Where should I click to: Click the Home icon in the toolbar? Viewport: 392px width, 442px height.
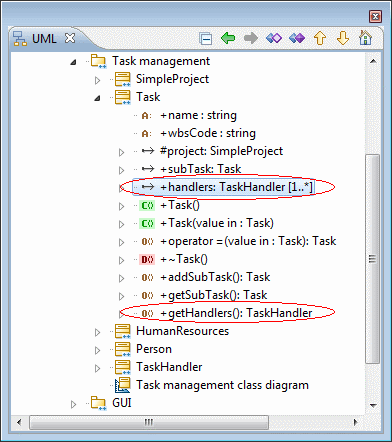tap(365, 38)
